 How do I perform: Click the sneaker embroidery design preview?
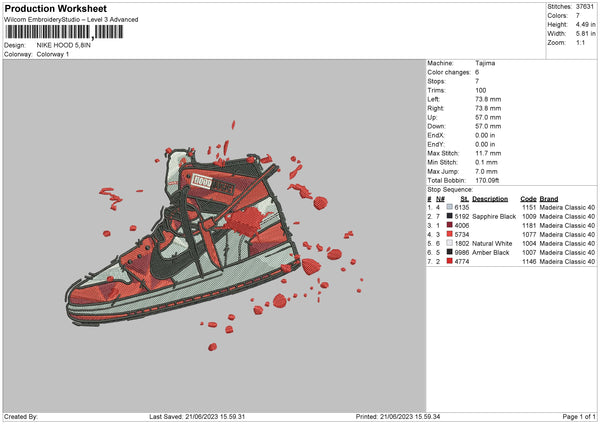[x=215, y=236]
